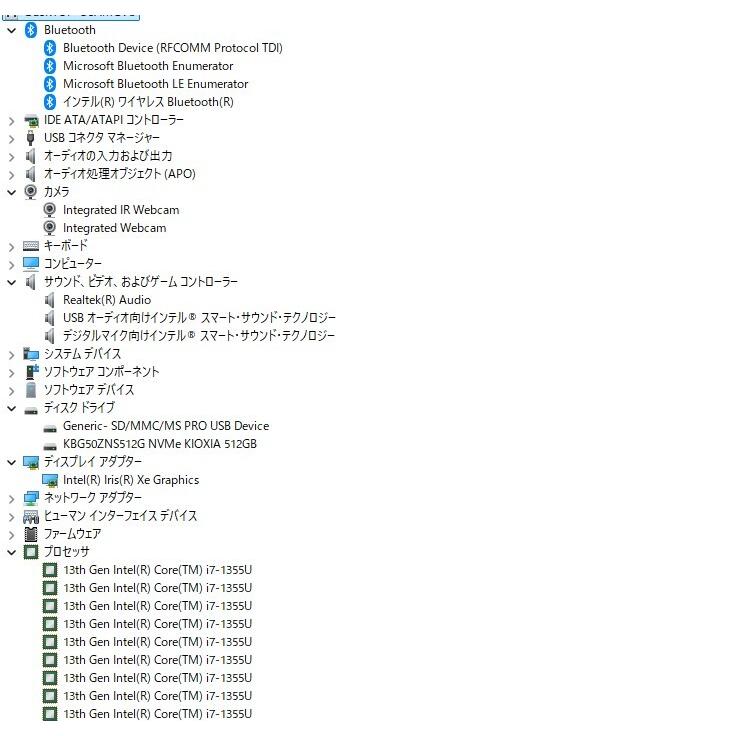Image resolution: width=736 pixels, height=736 pixels.
Task: Expand the ファームウェア category
Action: coord(12,535)
